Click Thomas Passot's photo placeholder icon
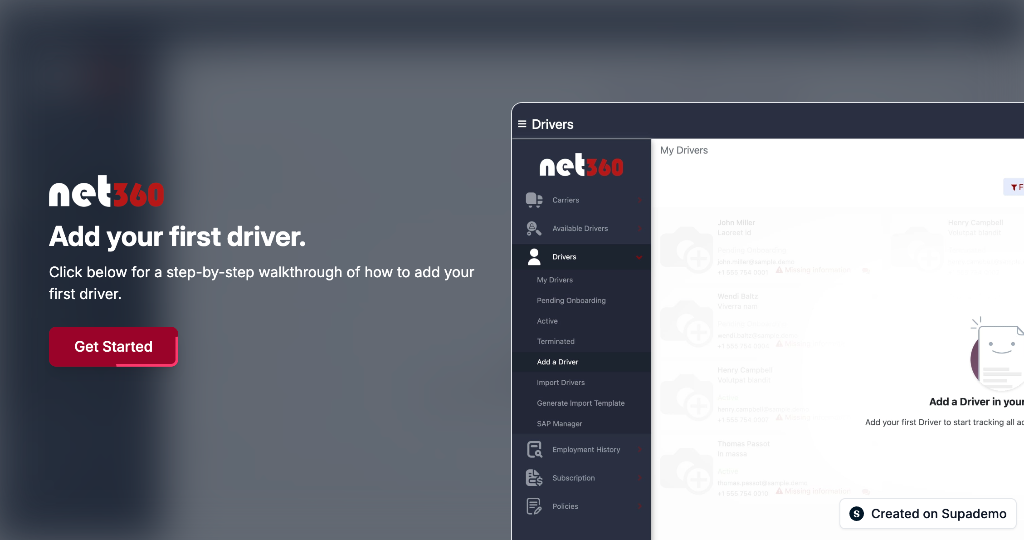This screenshot has height=540, width=1024. [687, 469]
